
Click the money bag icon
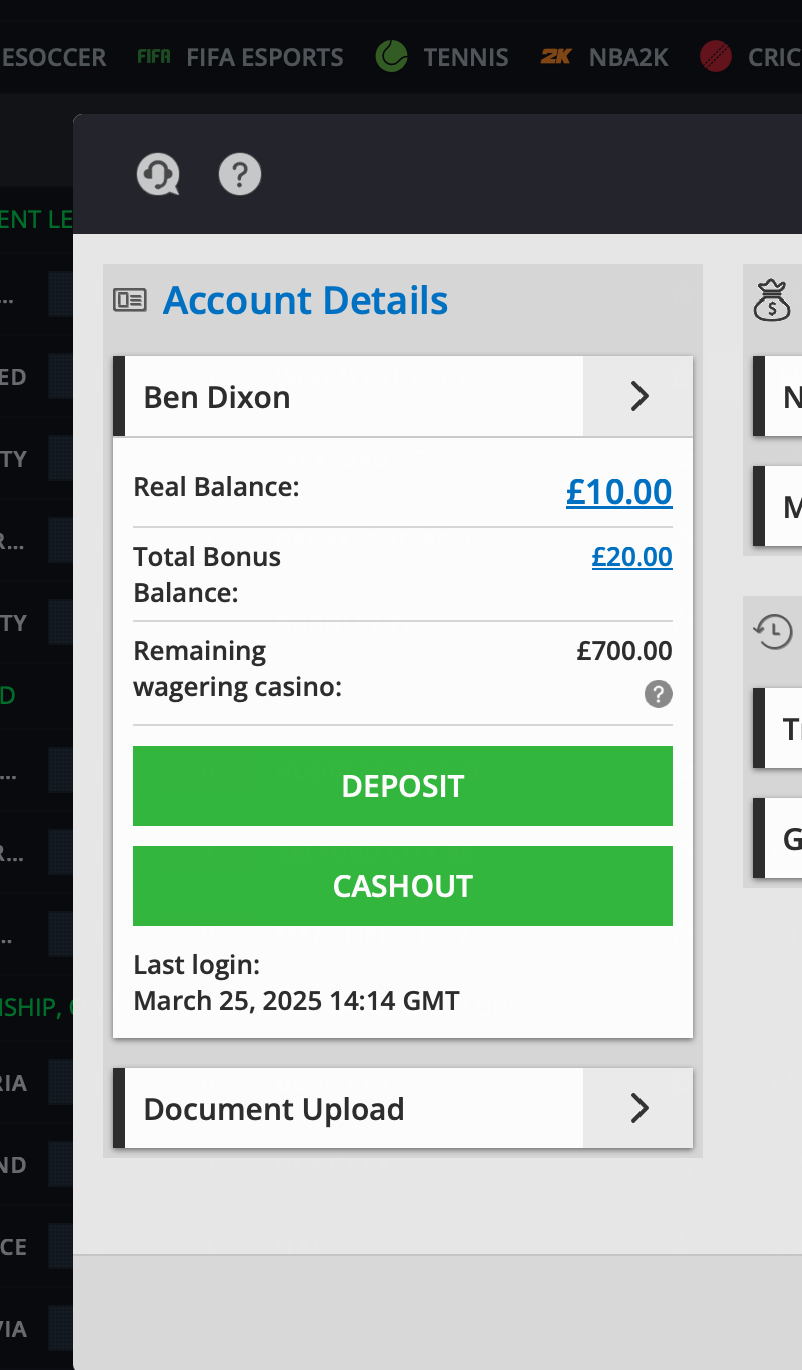click(772, 301)
